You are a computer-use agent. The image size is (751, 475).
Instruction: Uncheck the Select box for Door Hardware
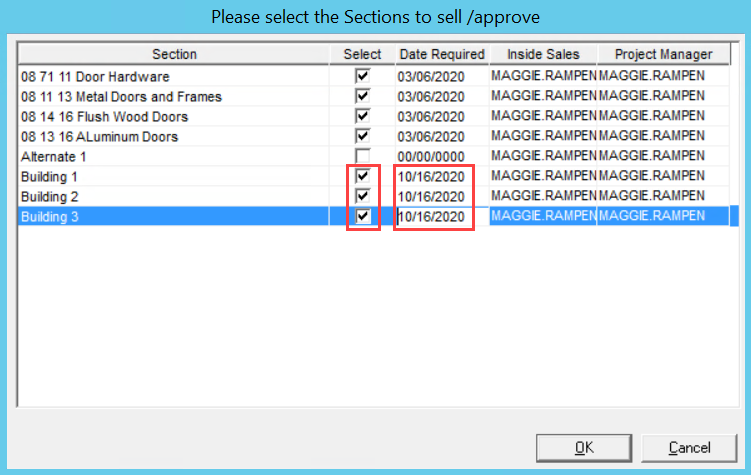tap(363, 76)
